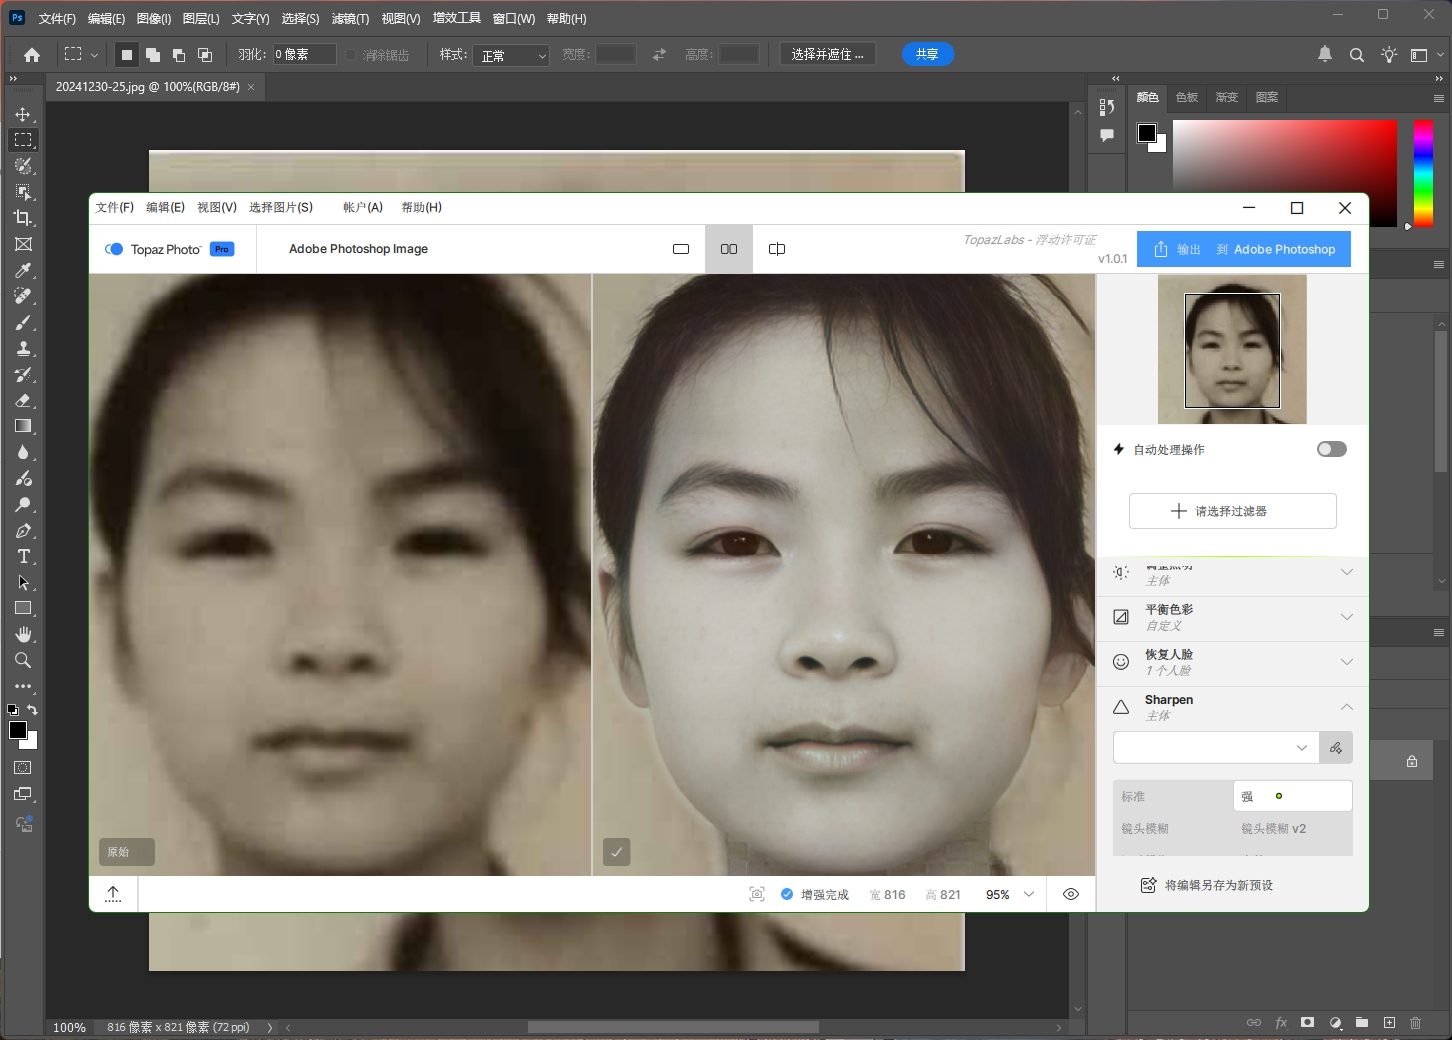Pick the Eyedropper tool
This screenshot has width=1452, height=1040.
(x=23, y=270)
